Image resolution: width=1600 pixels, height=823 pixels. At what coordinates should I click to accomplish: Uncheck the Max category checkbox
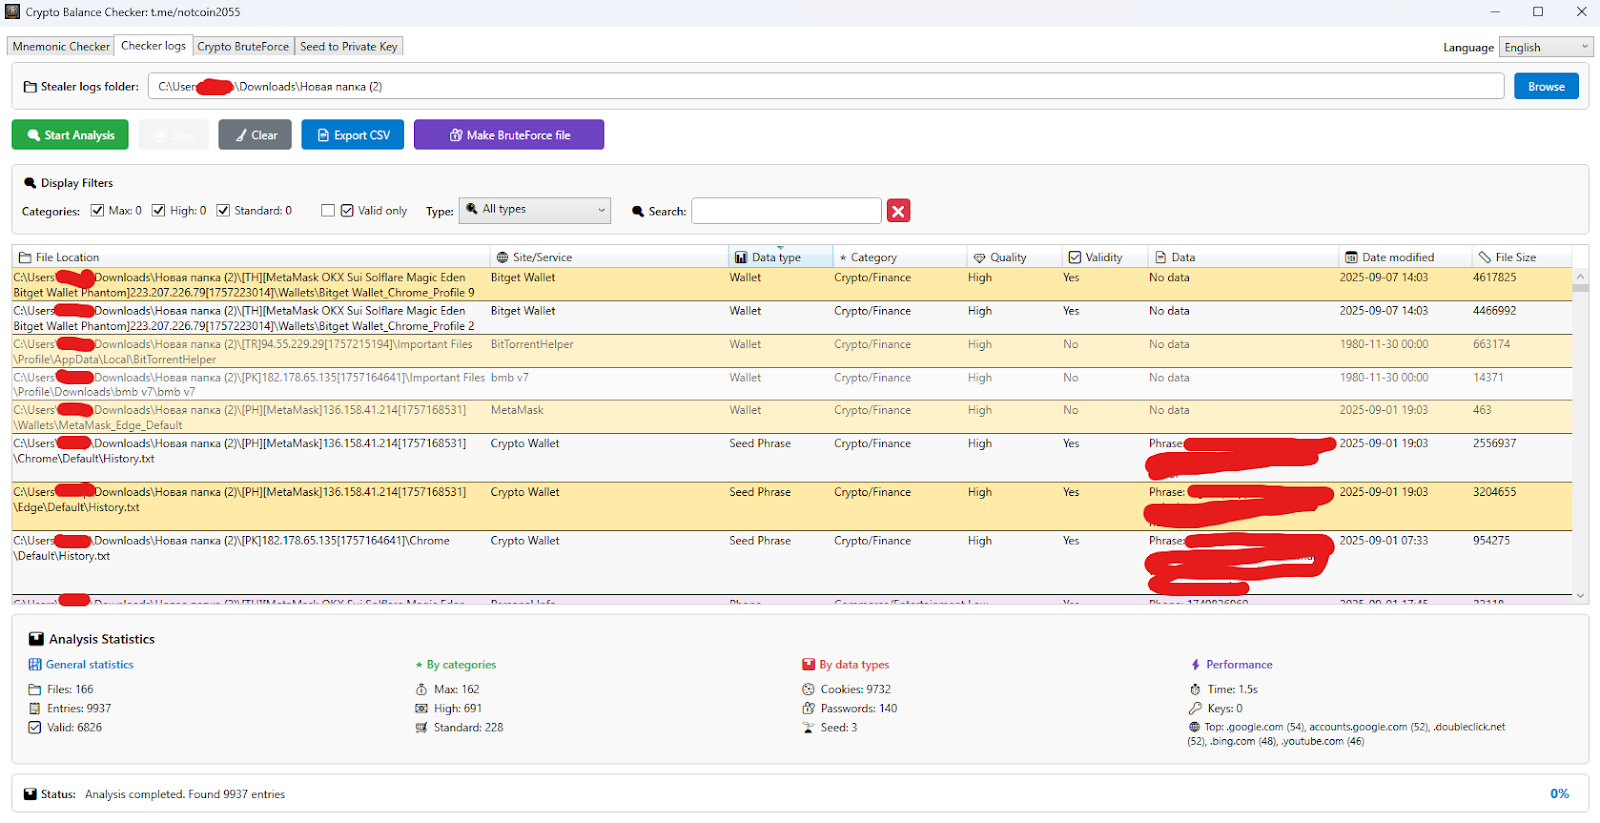(98, 211)
